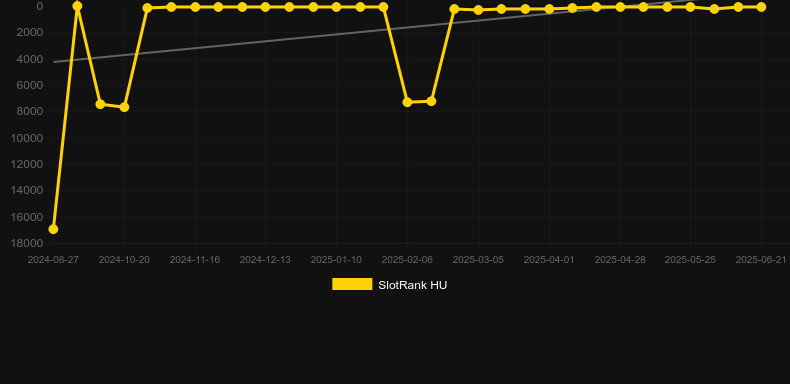Click the data point above 2024-12-13
The image size is (790, 384).
tap(266, 7)
